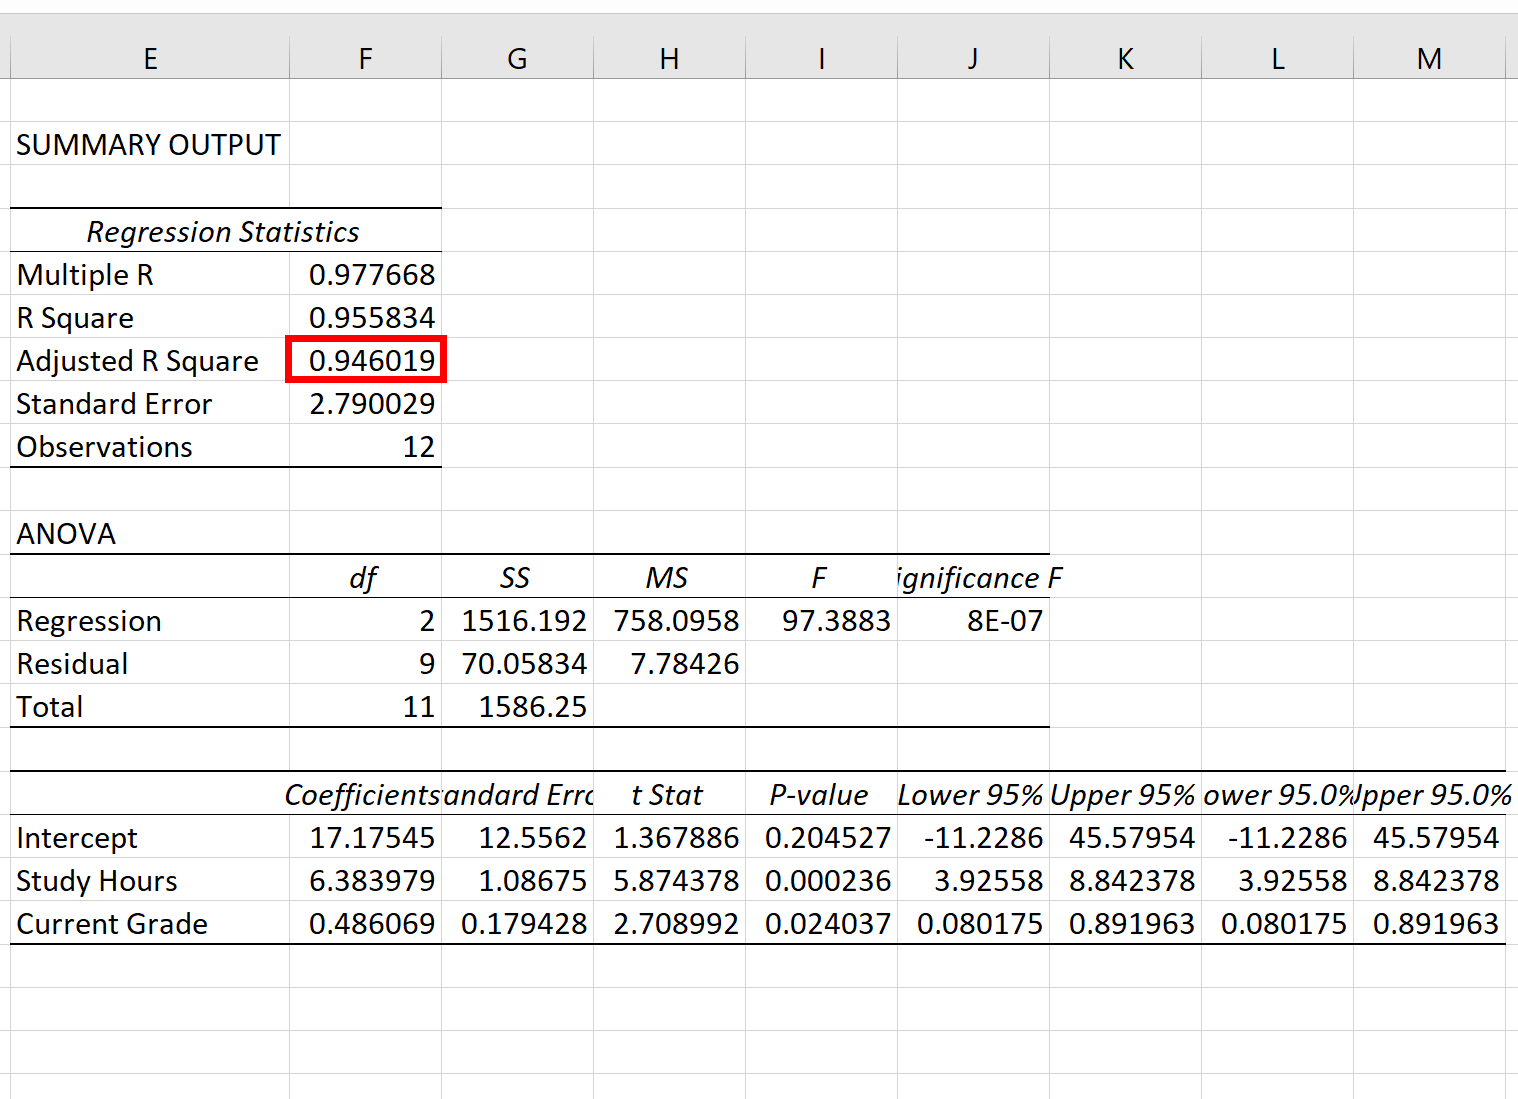Select the Total SS cell showing 1586.25
1518x1099 pixels.
(x=519, y=706)
